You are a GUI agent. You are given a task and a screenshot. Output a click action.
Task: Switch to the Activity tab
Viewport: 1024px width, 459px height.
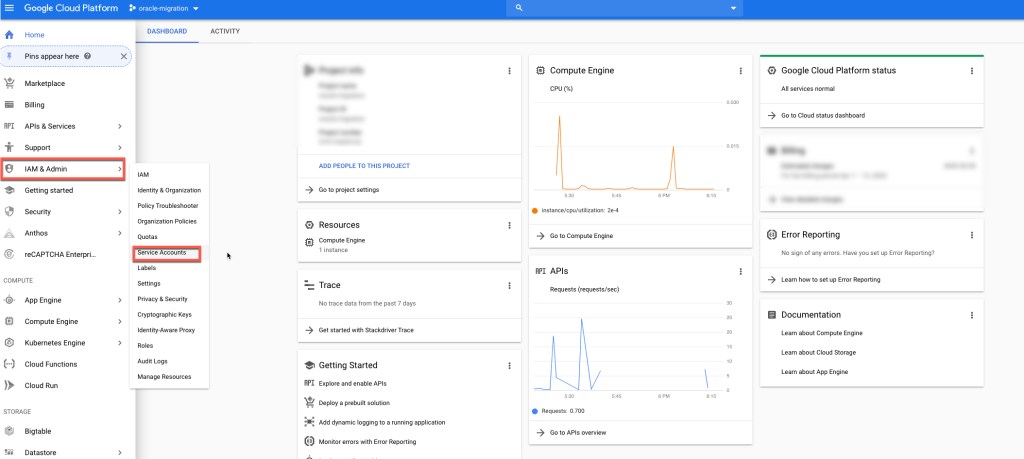(x=225, y=31)
